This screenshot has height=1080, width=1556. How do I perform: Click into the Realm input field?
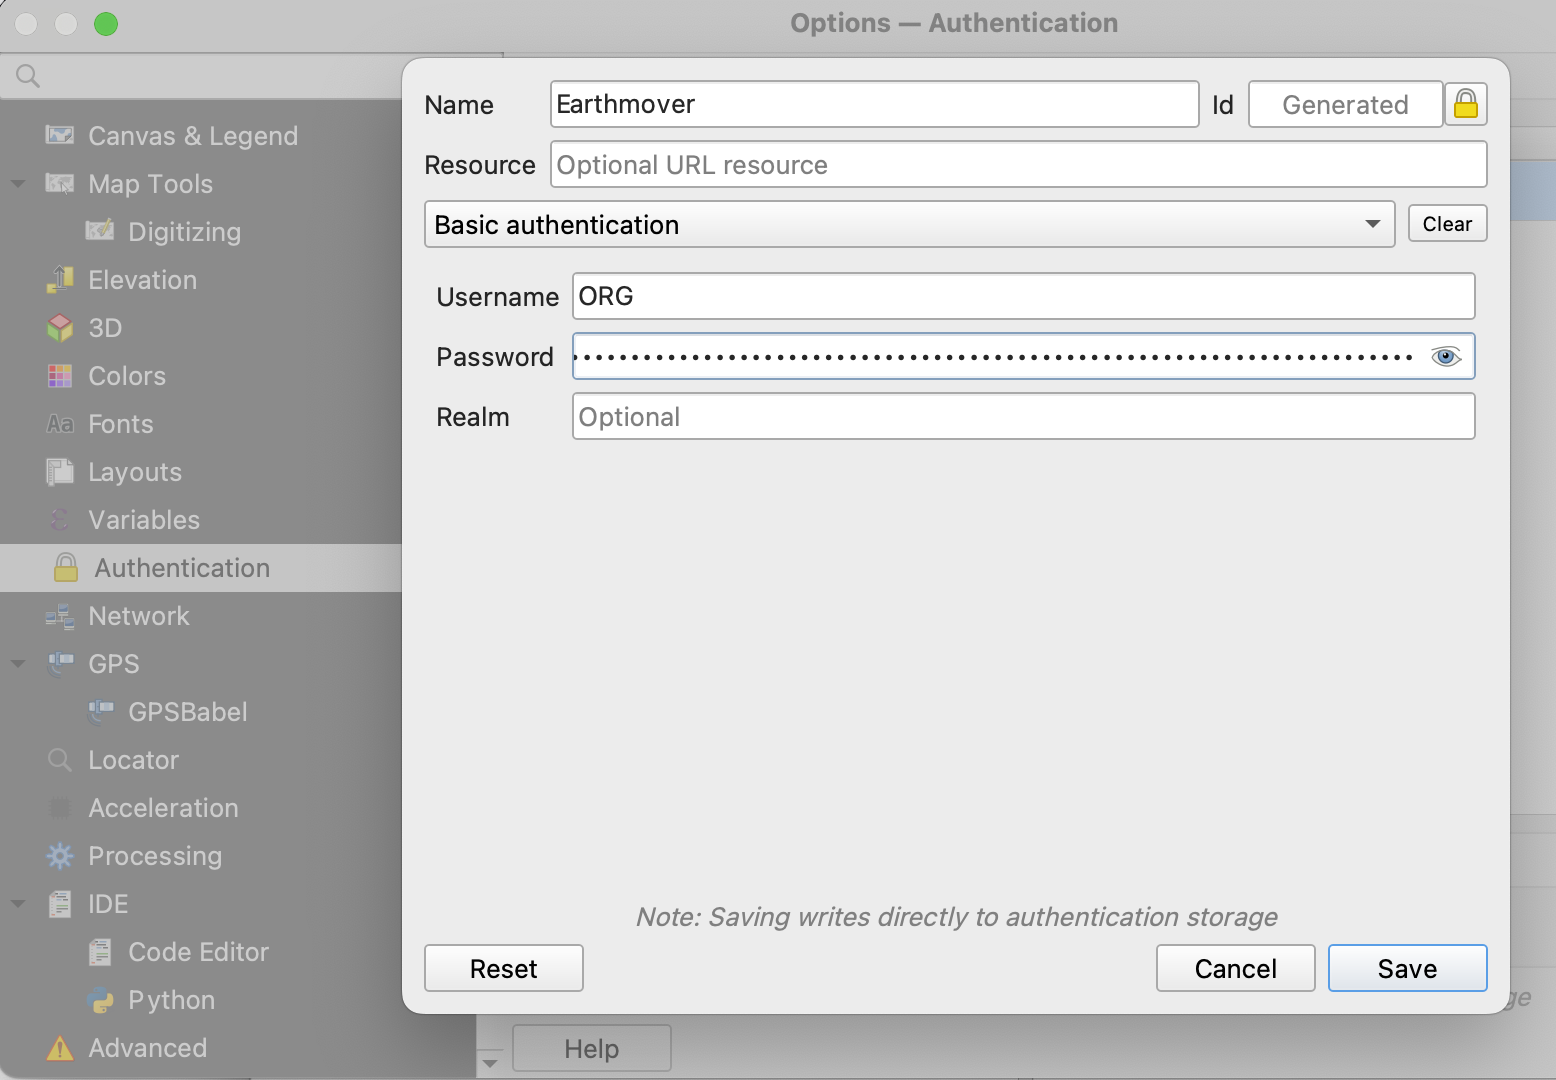[1022, 417]
